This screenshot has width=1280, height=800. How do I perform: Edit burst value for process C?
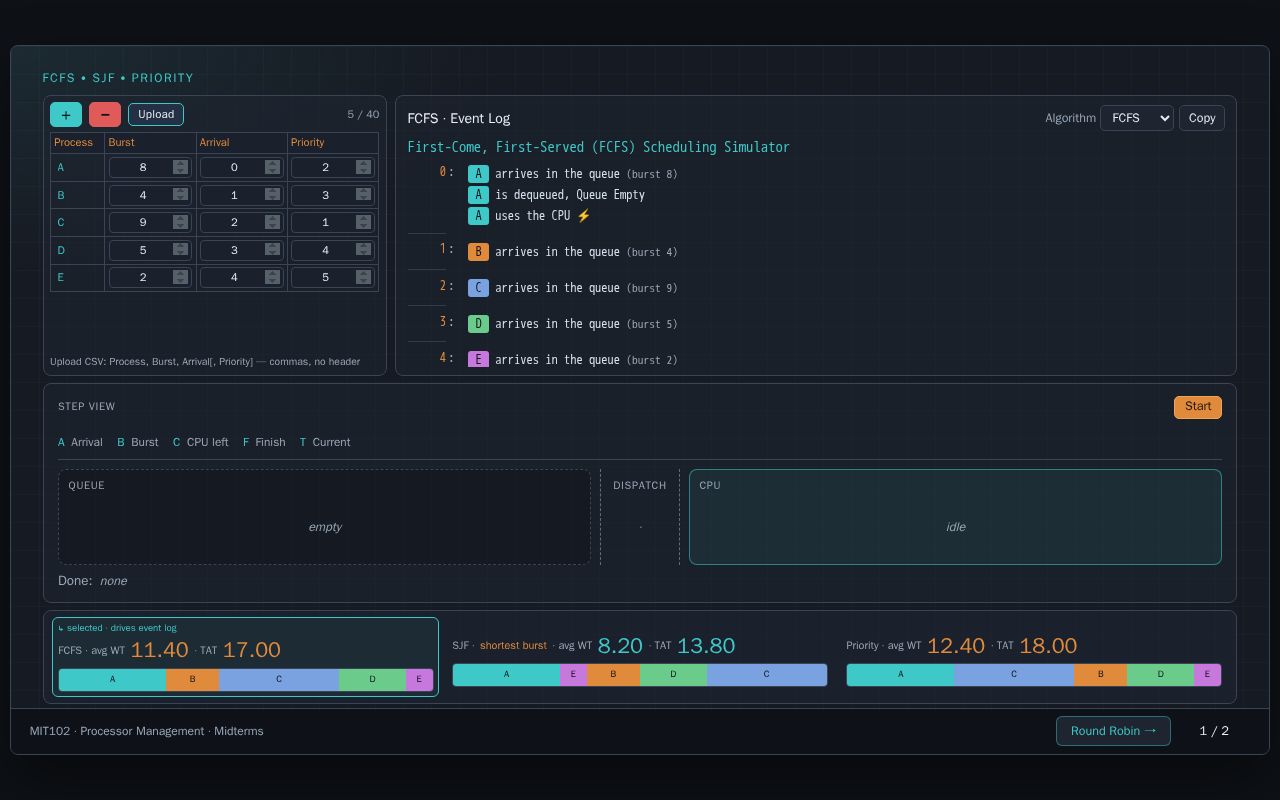click(150, 222)
